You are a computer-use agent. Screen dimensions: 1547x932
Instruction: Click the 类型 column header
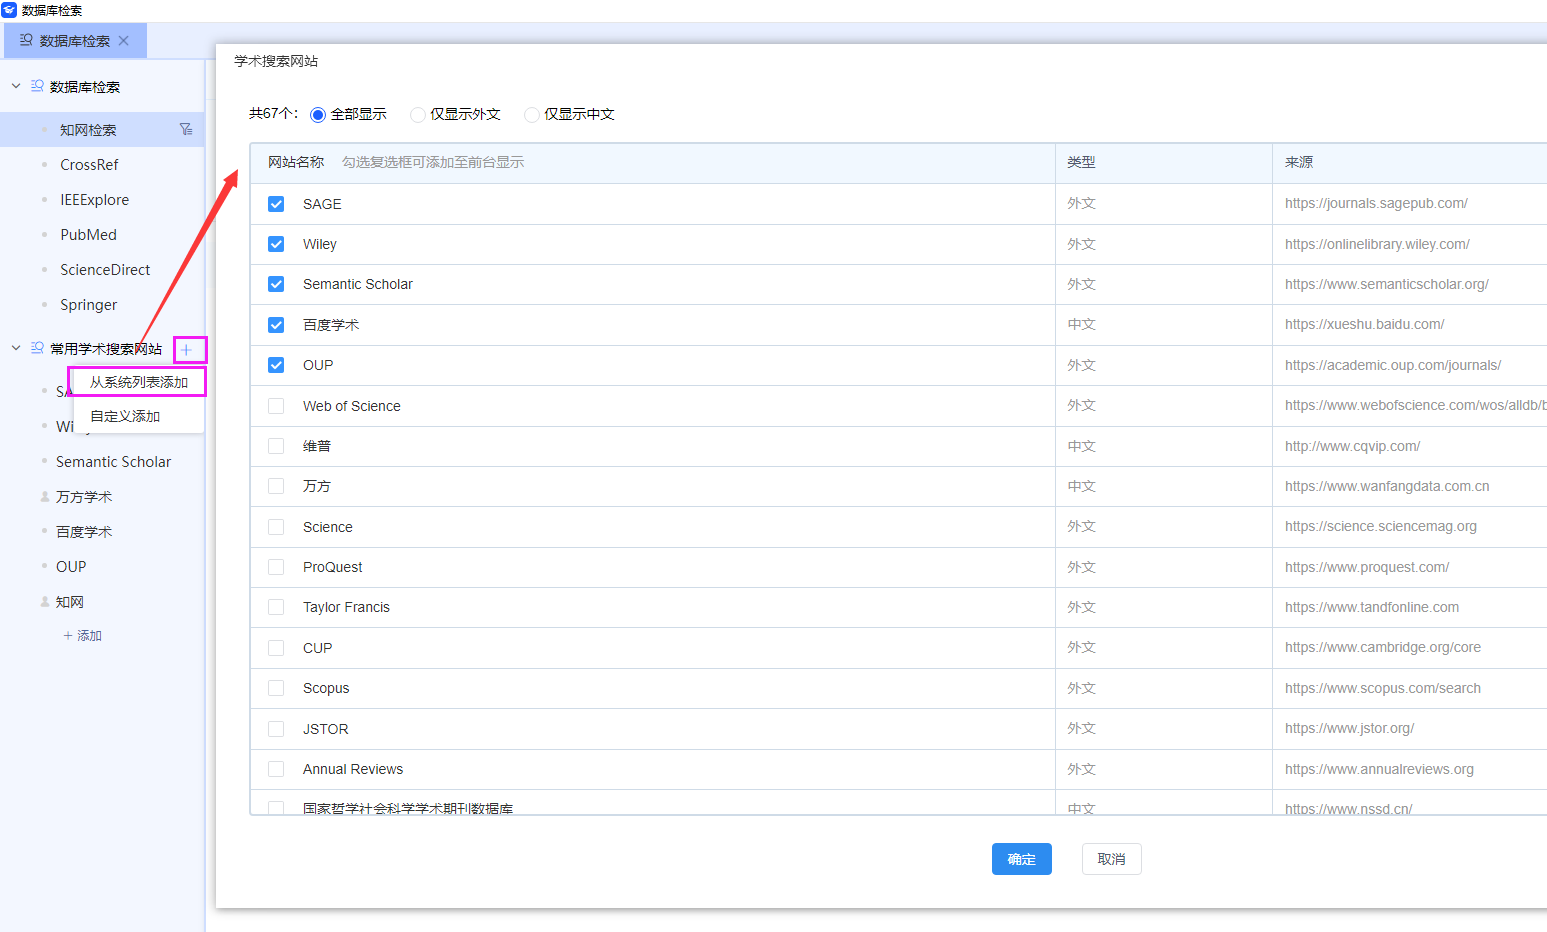click(1081, 162)
